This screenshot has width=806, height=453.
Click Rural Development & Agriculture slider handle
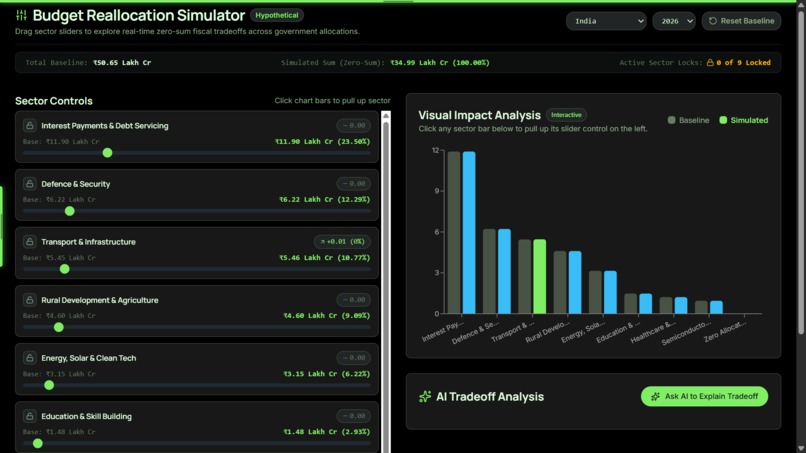tap(59, 327)
